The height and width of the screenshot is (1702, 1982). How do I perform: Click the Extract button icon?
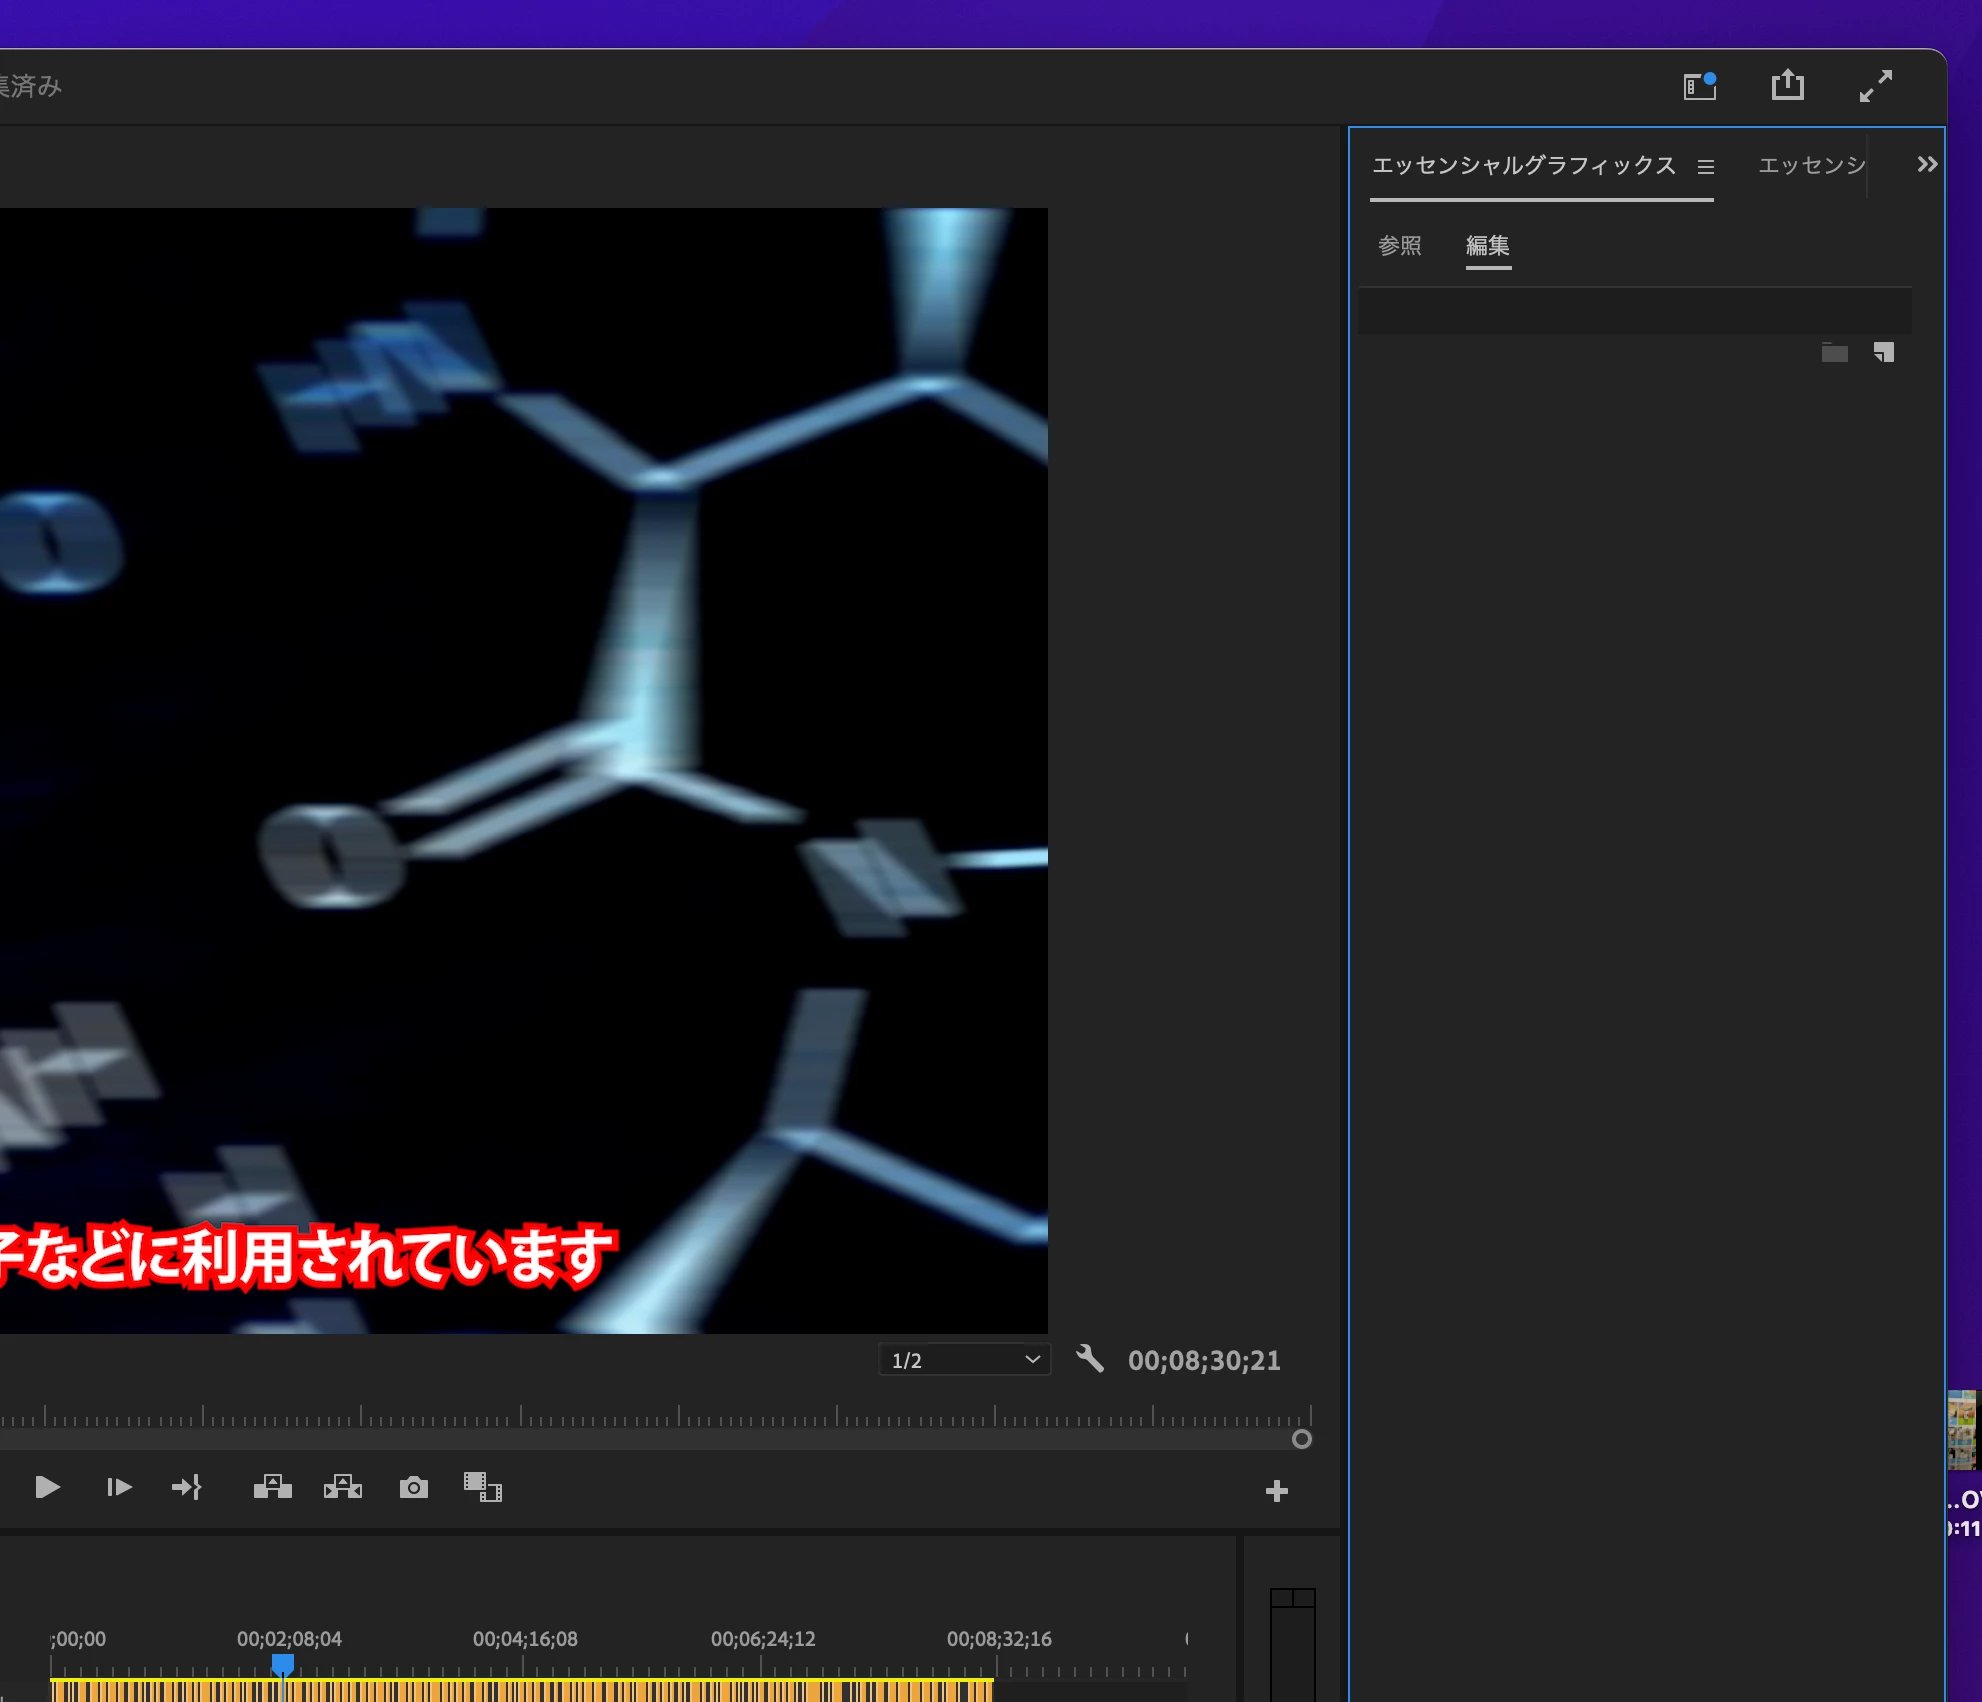pos(343,1488)
